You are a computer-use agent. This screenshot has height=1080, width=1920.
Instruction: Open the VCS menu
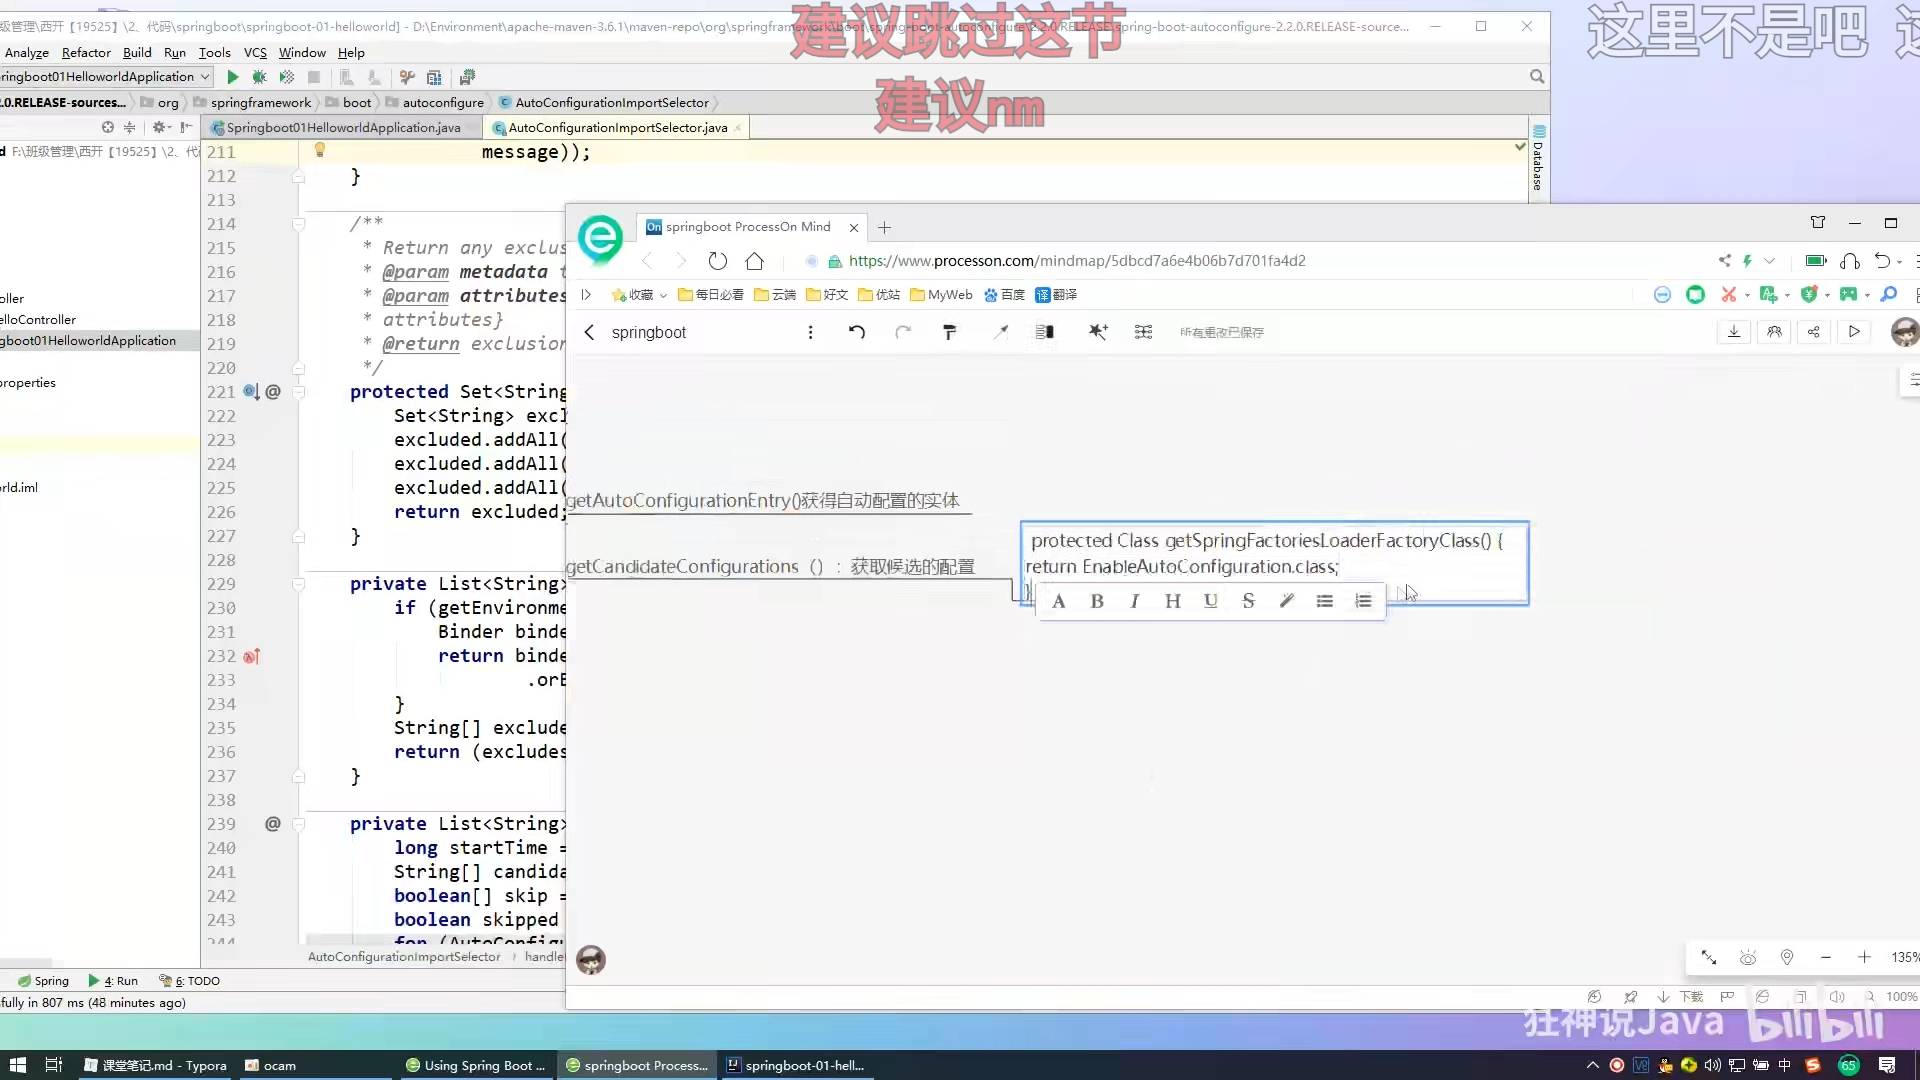255,53
